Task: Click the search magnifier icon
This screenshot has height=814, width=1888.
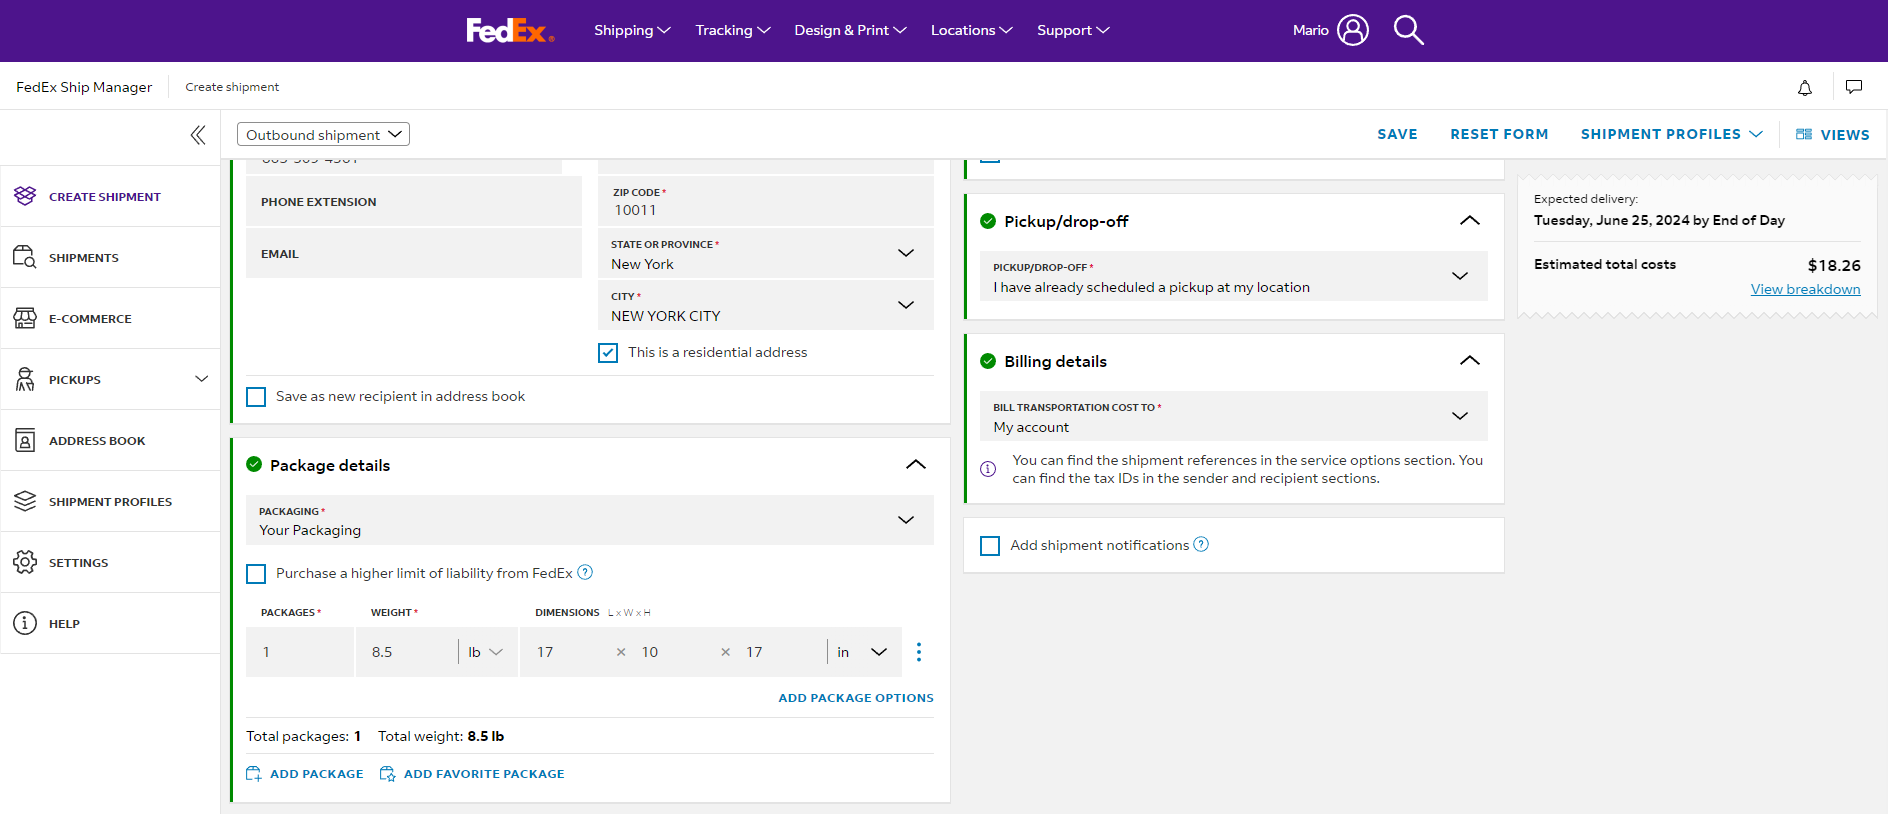Action: (x=1408, y=30)
